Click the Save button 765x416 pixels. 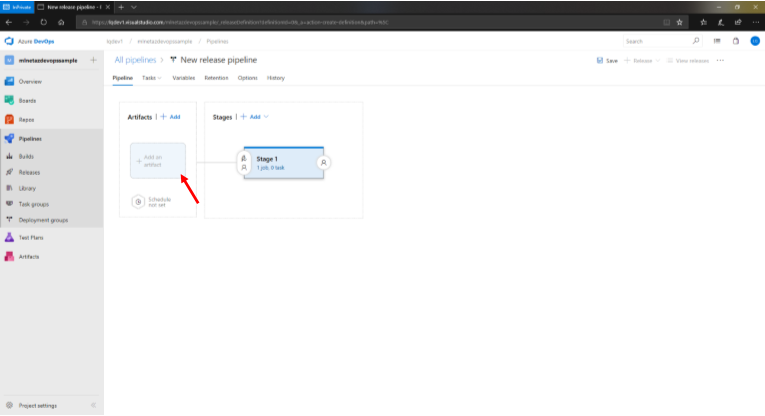[x=607, y=61]
